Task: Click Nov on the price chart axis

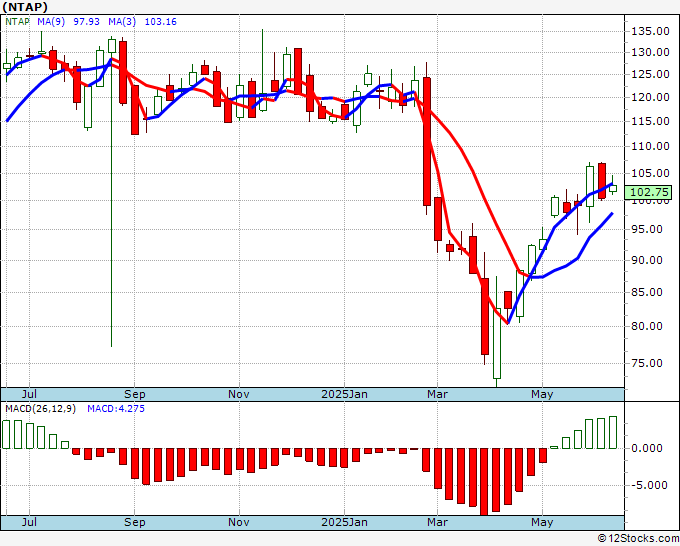Action: click(239, 394)
